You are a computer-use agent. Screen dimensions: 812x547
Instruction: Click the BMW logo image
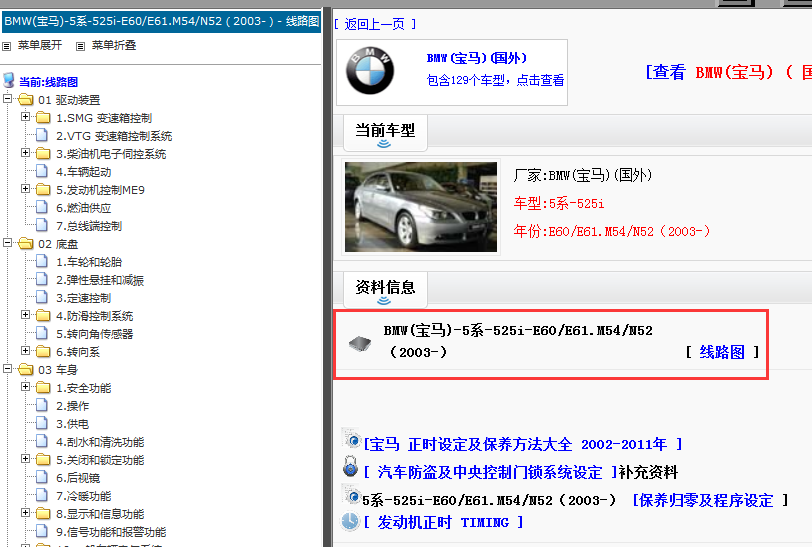pos(370,71)
